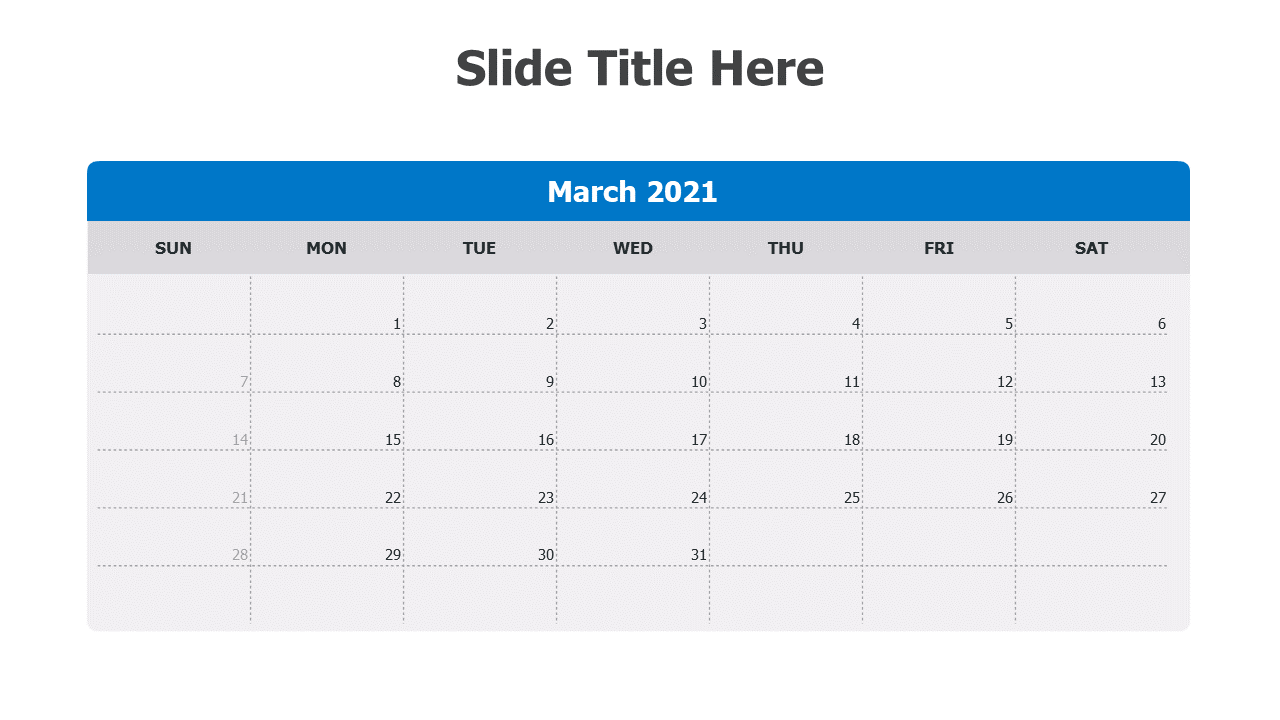The height and width of the screenshot is (720, 1280).
Task: Select greyed Sunday date 7
Action: [244, 382]
